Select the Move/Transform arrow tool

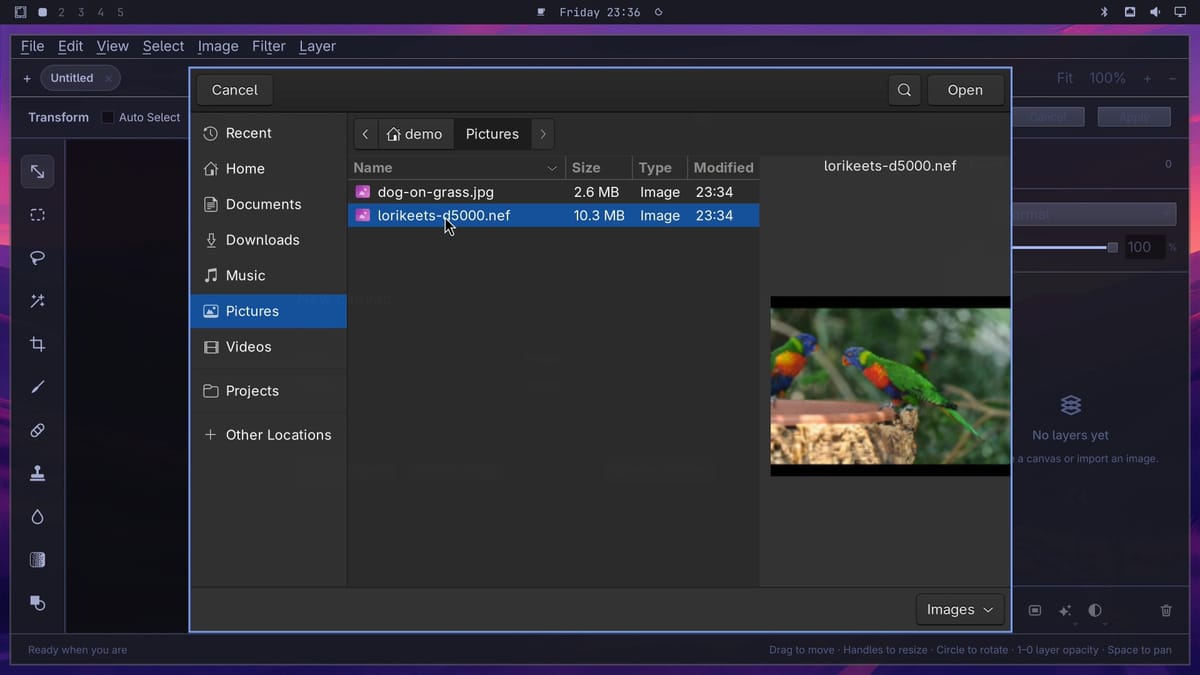tap(37, 172)
